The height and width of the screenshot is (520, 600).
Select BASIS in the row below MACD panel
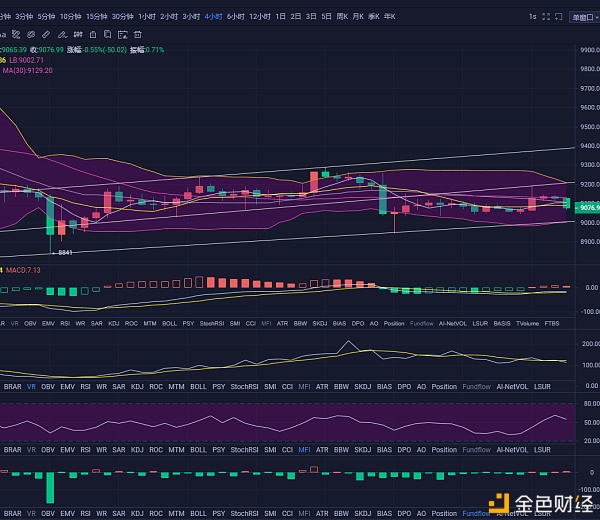(x=502, y=324)
